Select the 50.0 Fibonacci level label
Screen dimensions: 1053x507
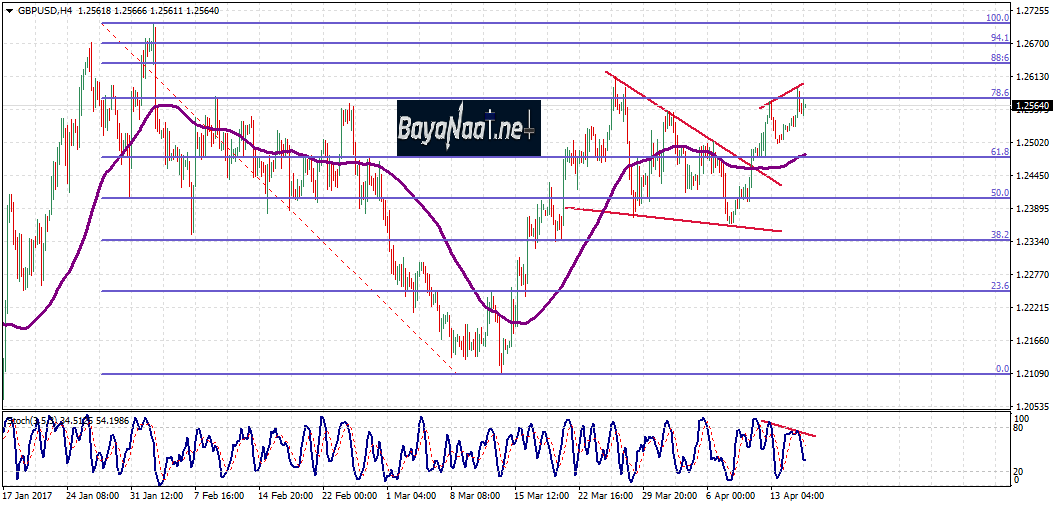(998, 193)
